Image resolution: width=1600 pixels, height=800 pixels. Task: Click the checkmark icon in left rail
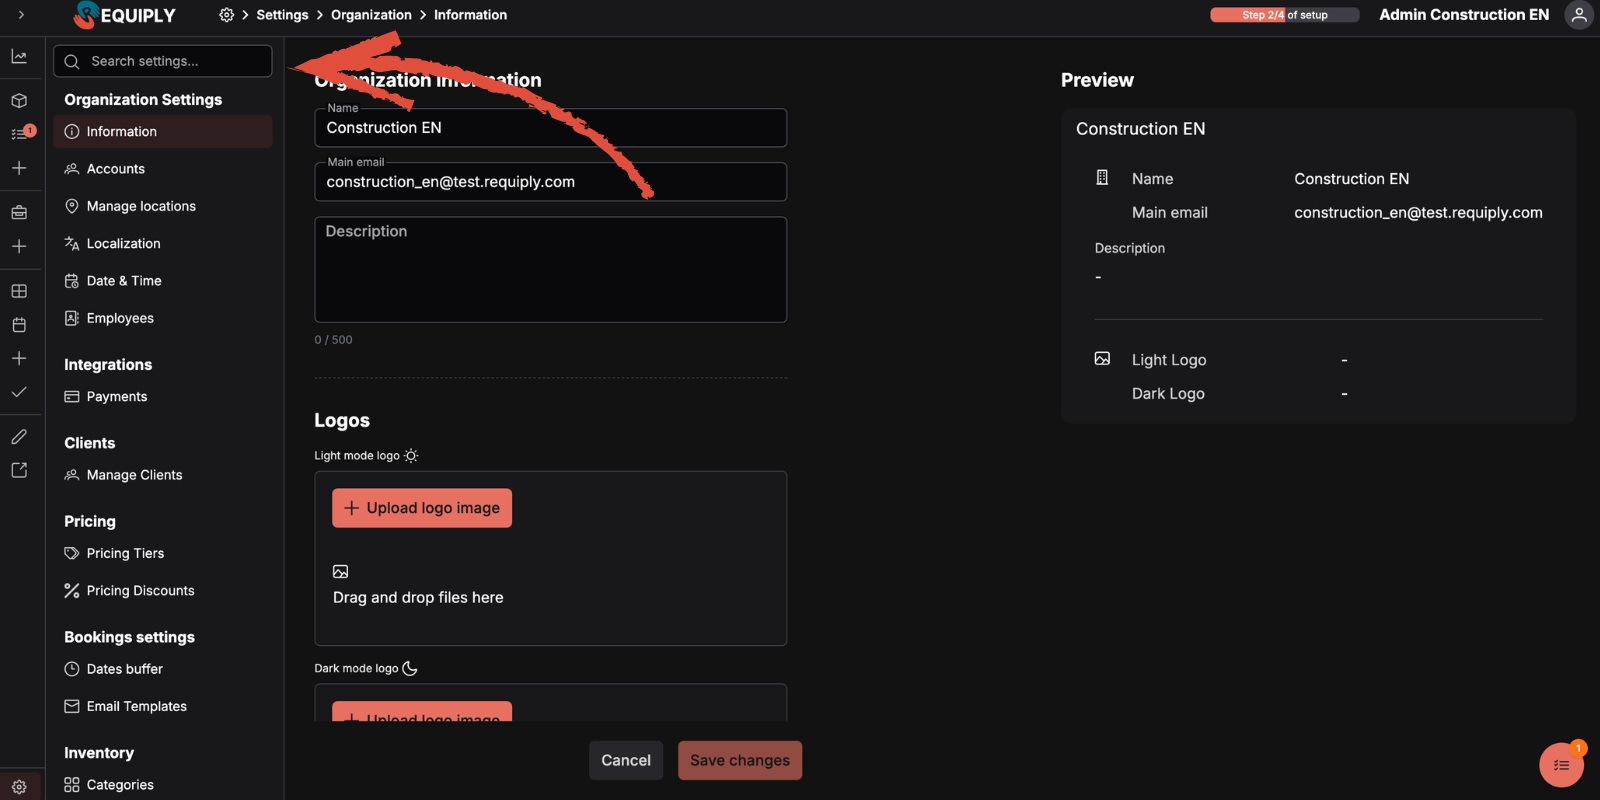click(x=19, y=392)
